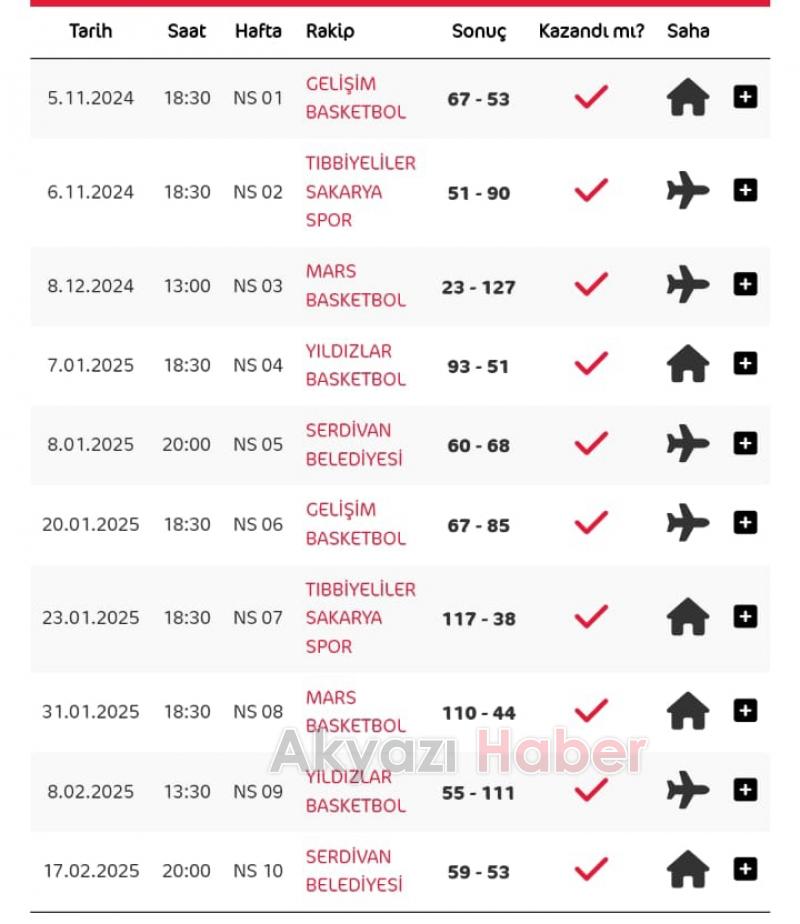Open Serdivan Belediyesi link in NS 10

pos(354,870)
